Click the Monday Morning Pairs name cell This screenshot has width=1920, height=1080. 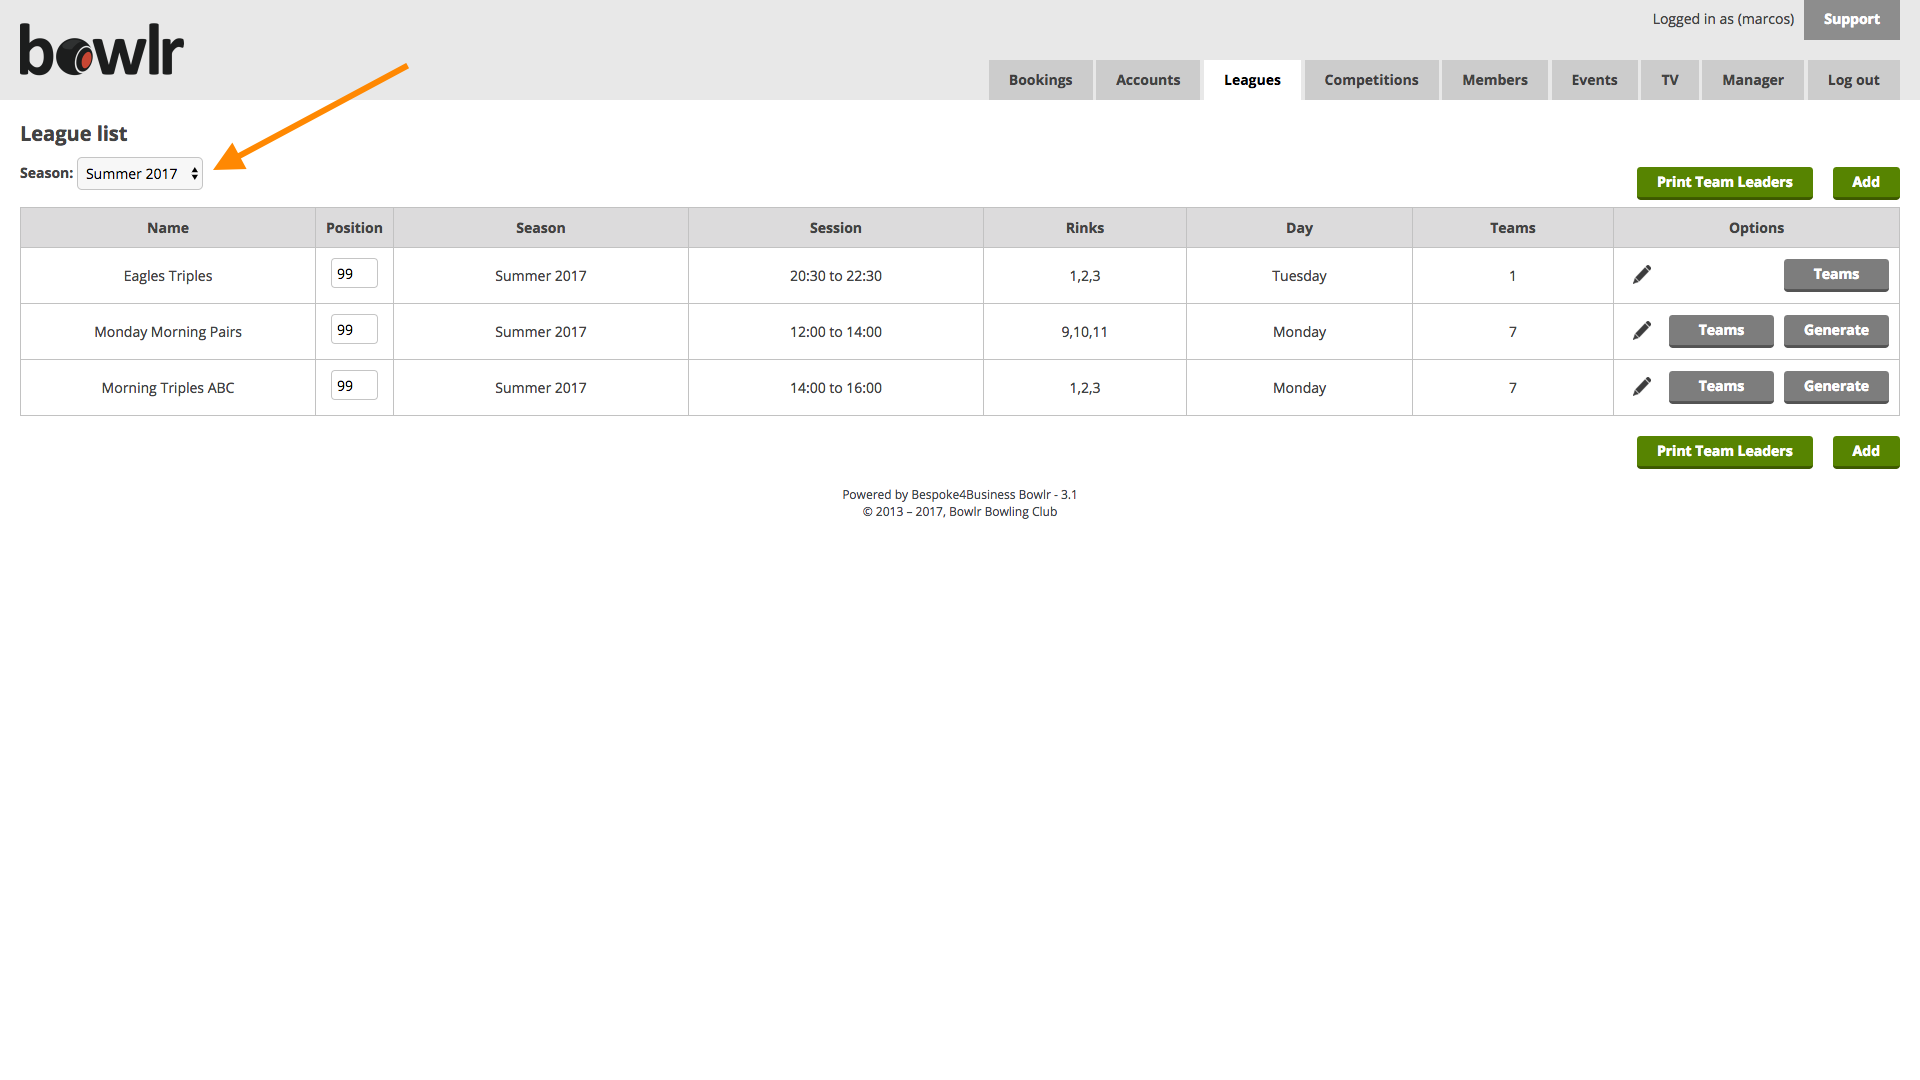coord(168,332)
